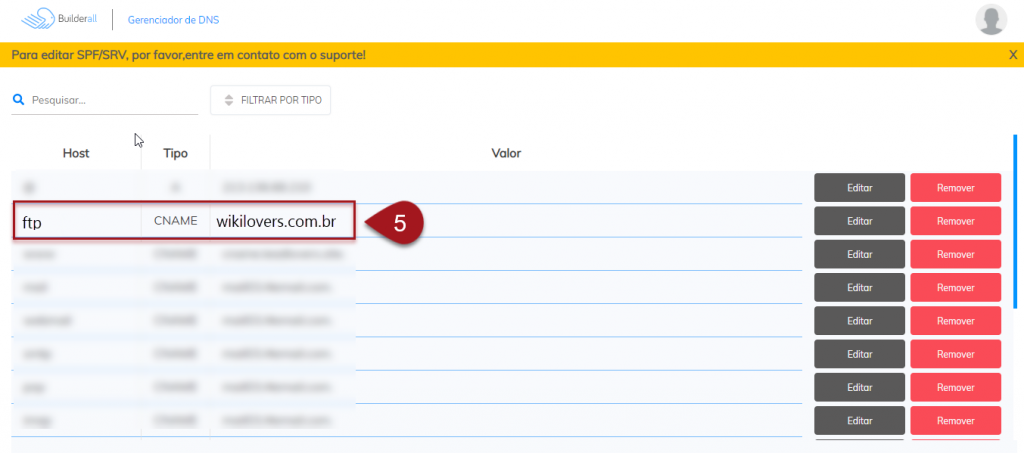Click the Builderall logo icon
This screenshot has height=453, width=1024.
(x=38, y=19)
